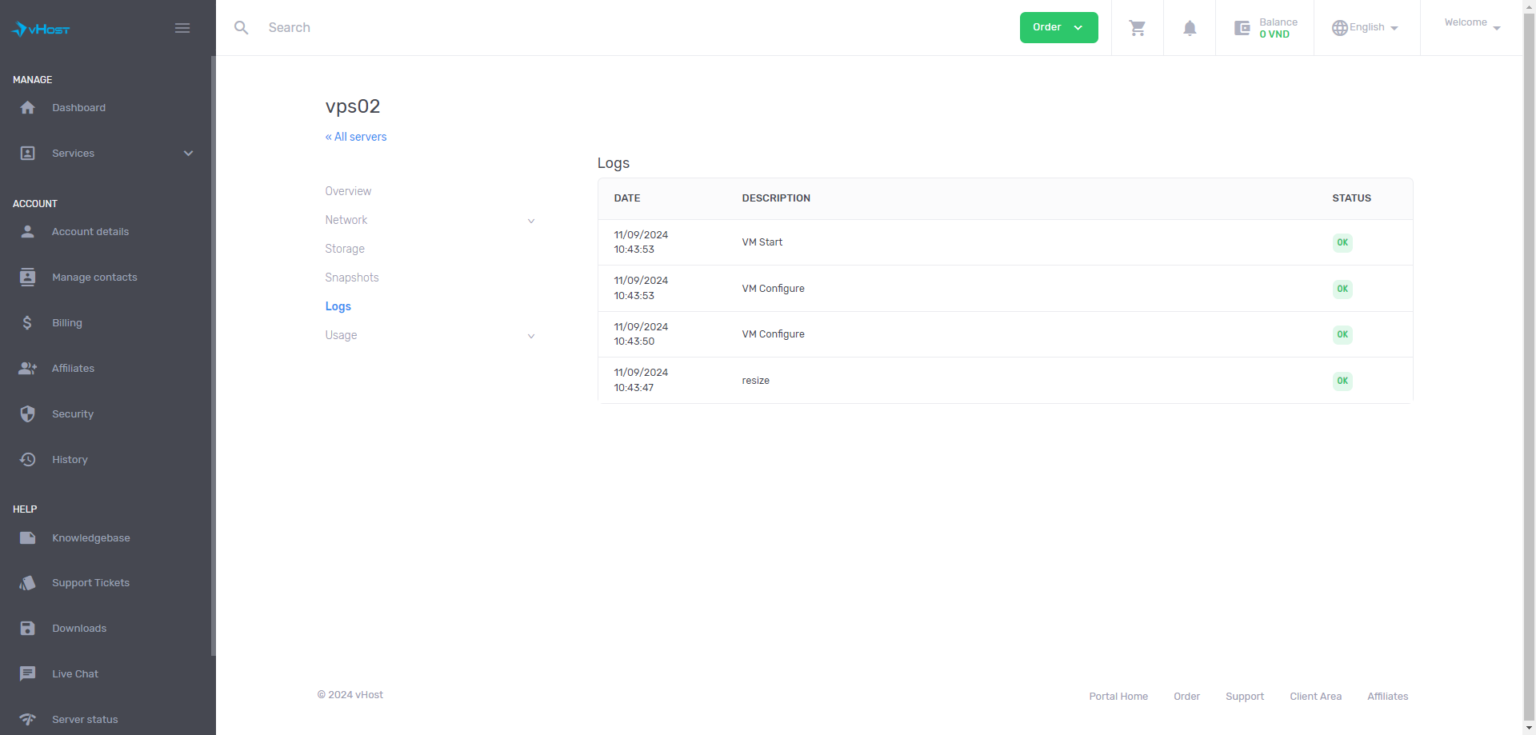This screenshot has height=735, width=1536.
Task: Click the resize log description
Action: 756,381
